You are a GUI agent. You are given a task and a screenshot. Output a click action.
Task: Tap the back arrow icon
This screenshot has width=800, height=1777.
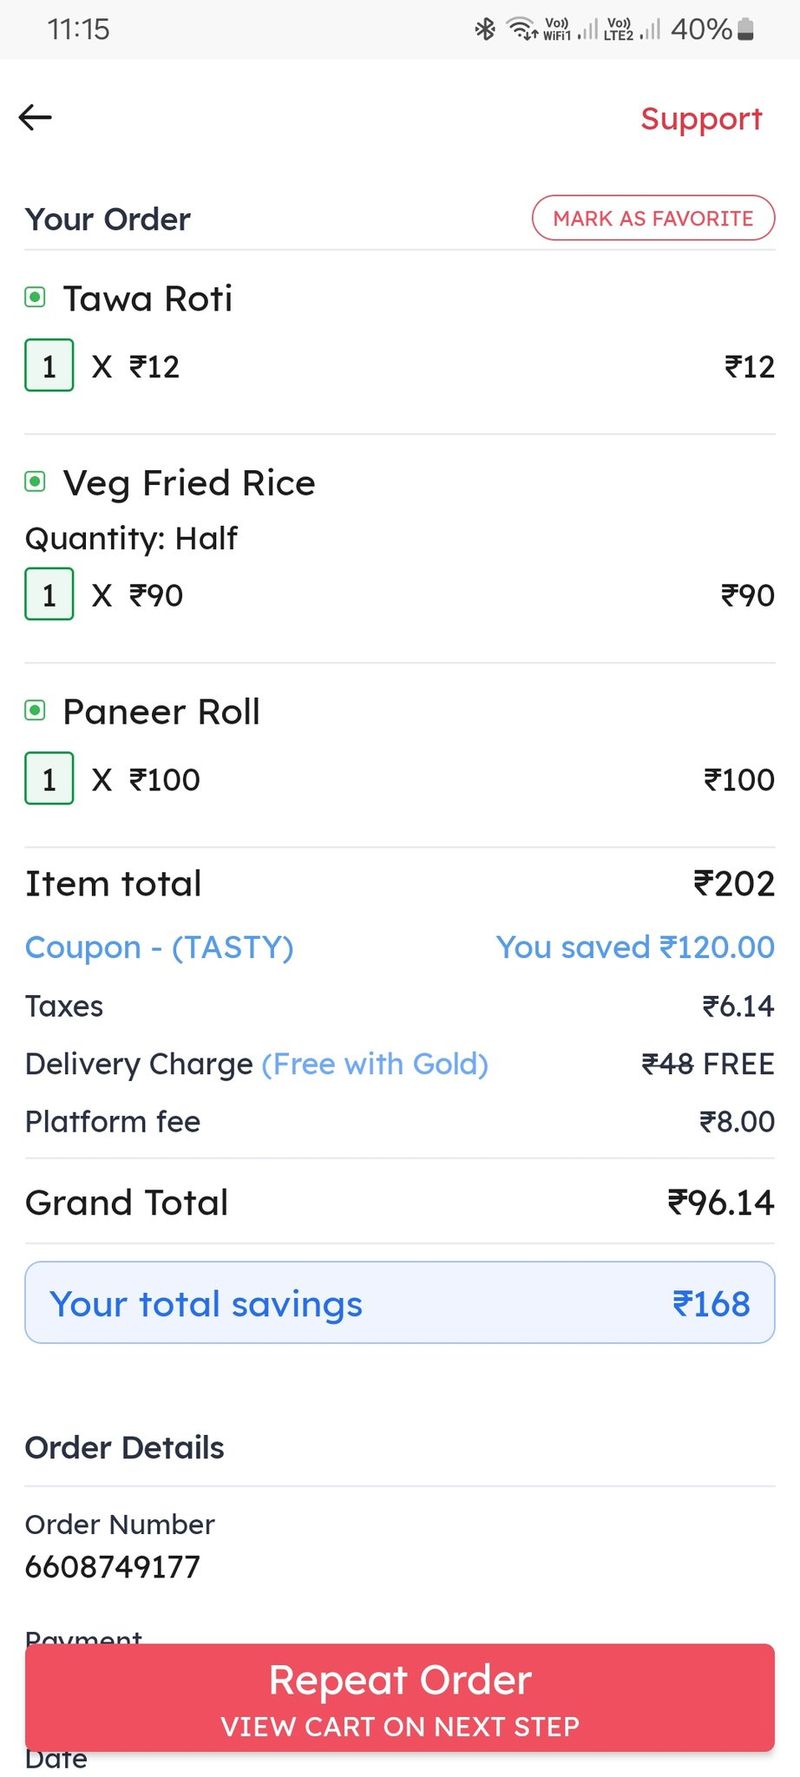point(35,117)
